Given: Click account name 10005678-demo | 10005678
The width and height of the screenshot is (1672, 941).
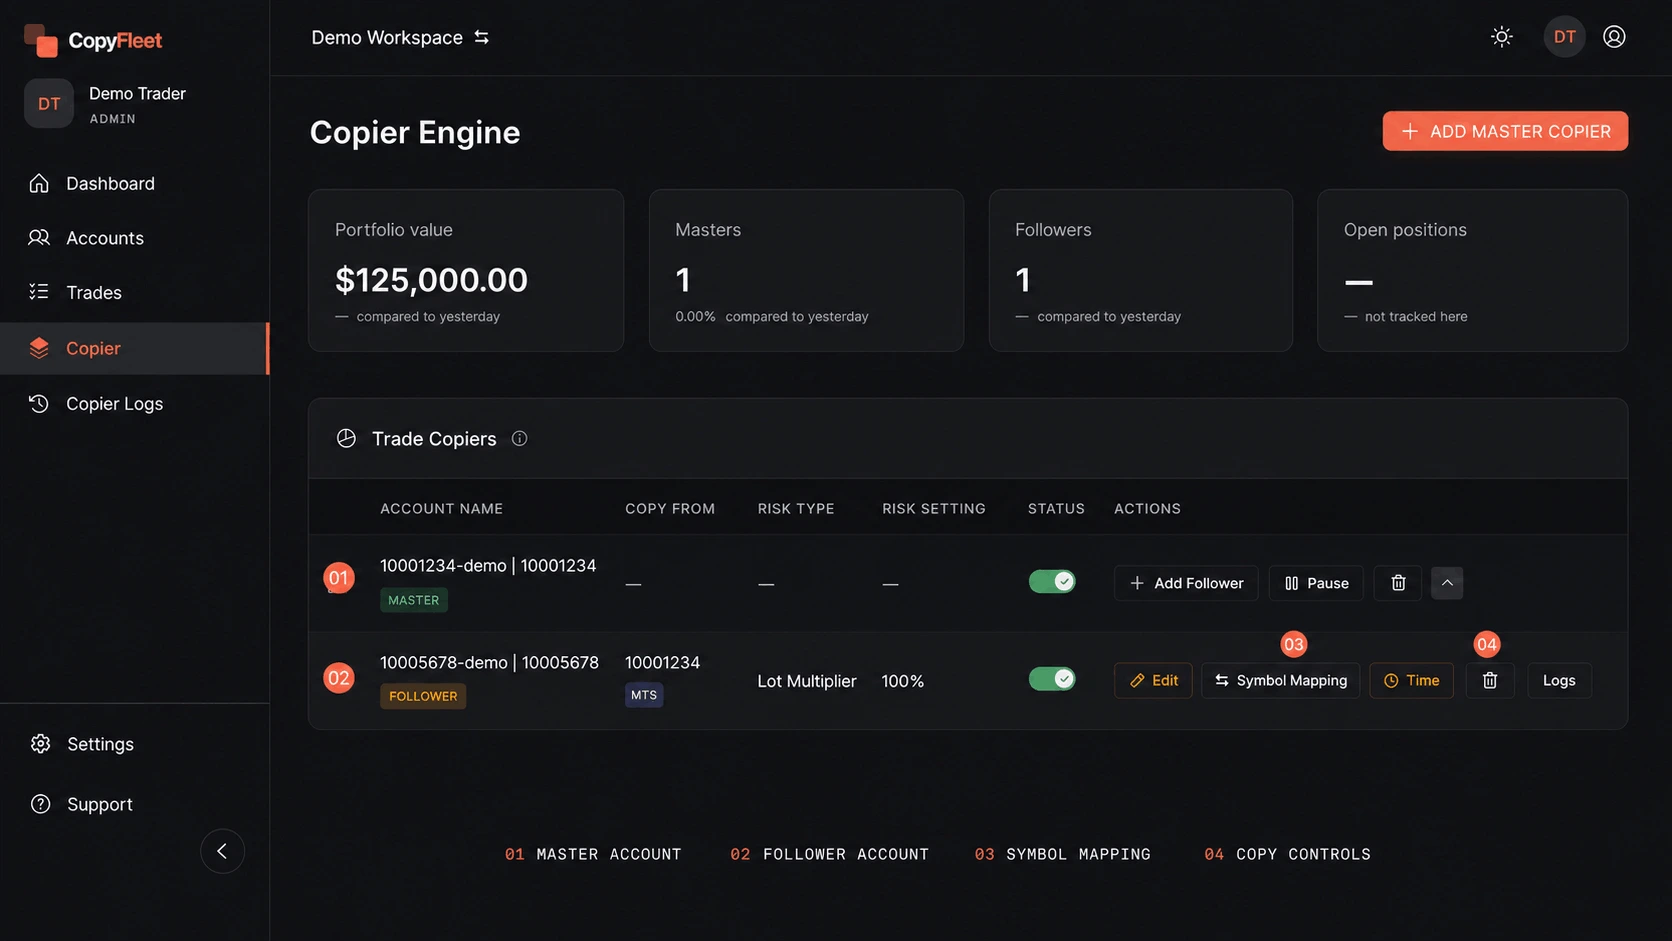Looking at the screenshot, I should point(489,663).
